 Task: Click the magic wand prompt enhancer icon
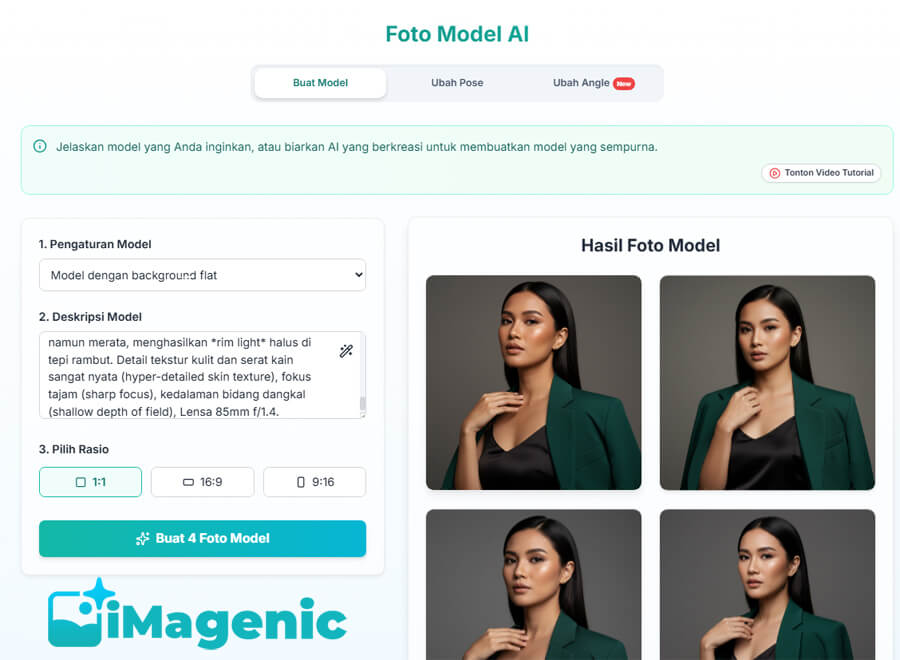point(346,351)
